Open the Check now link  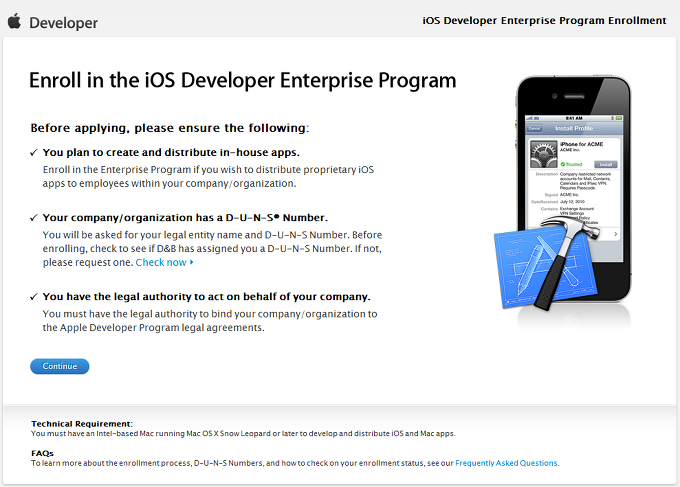point(161,262)
